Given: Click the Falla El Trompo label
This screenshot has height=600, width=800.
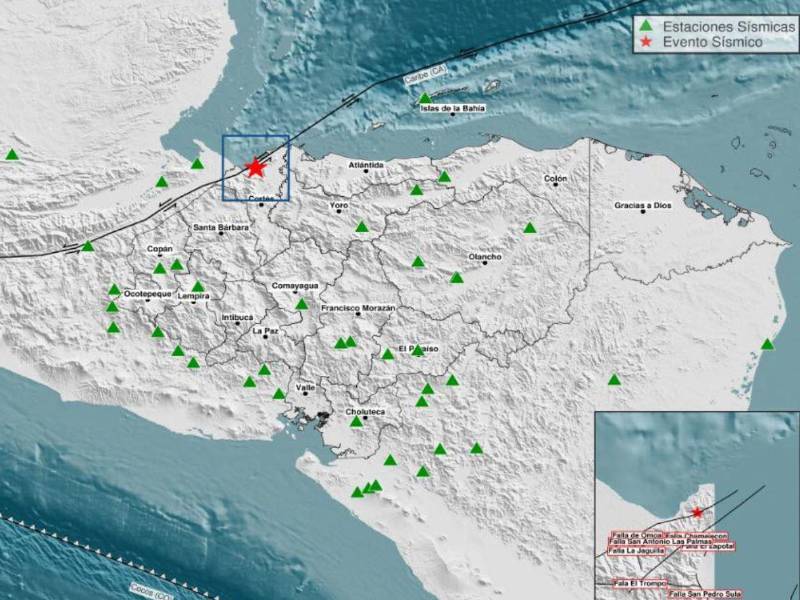Looking at the screenshot, I should coord(639,583).
